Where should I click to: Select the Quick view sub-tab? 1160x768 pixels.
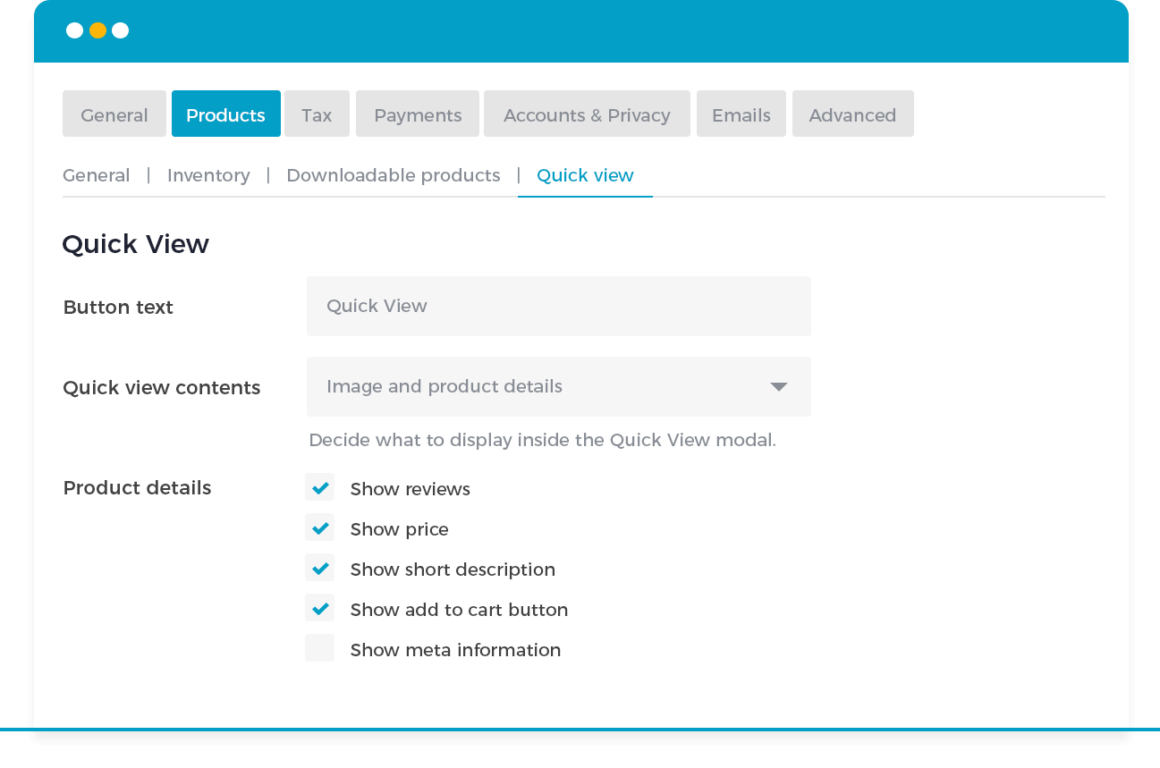585,175
